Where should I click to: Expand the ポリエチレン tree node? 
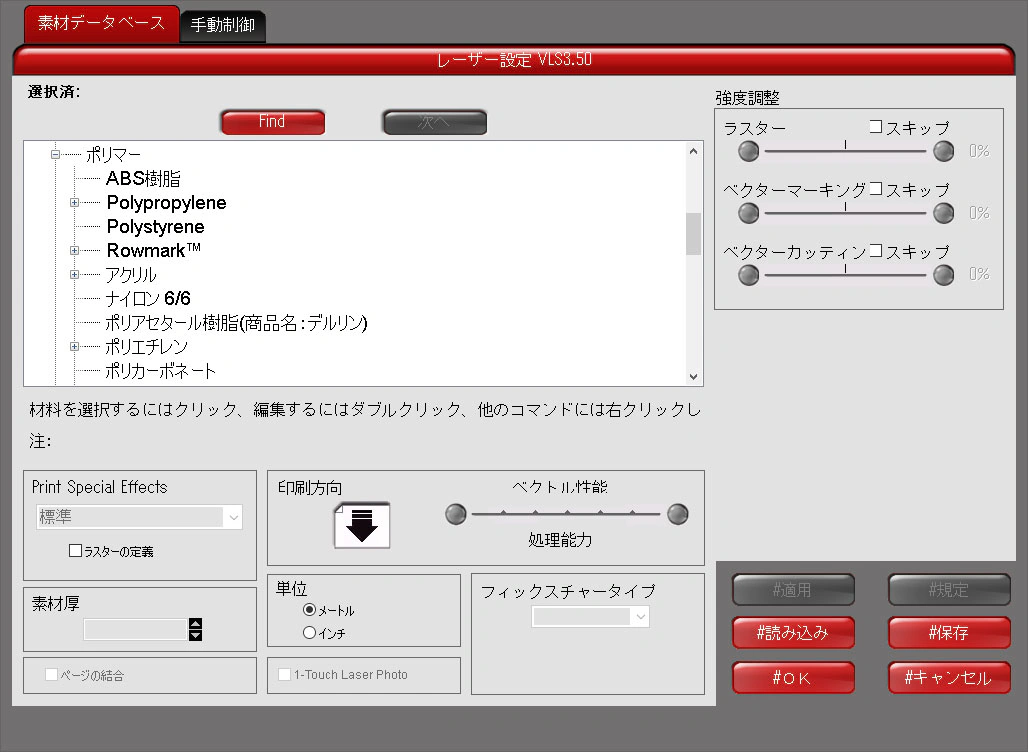tap(74, 346)
